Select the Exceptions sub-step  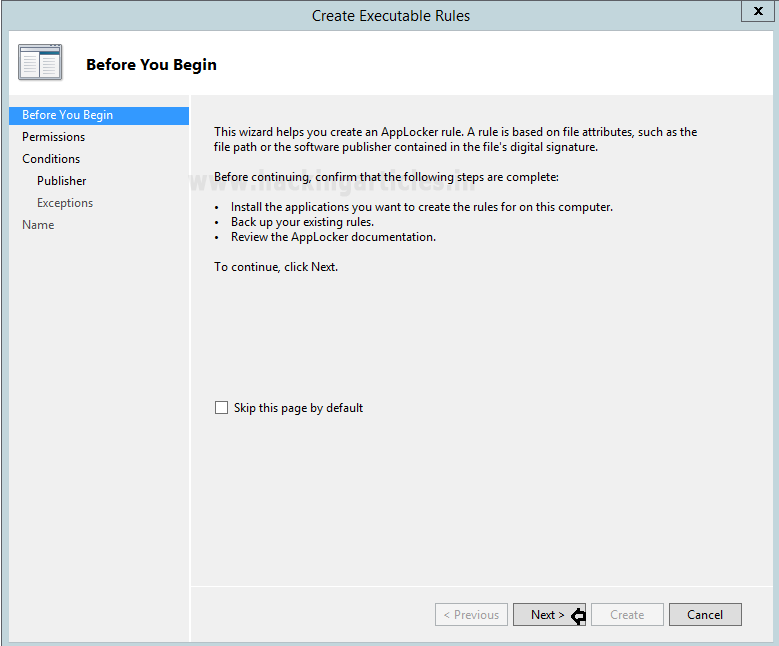pos(65,203)
